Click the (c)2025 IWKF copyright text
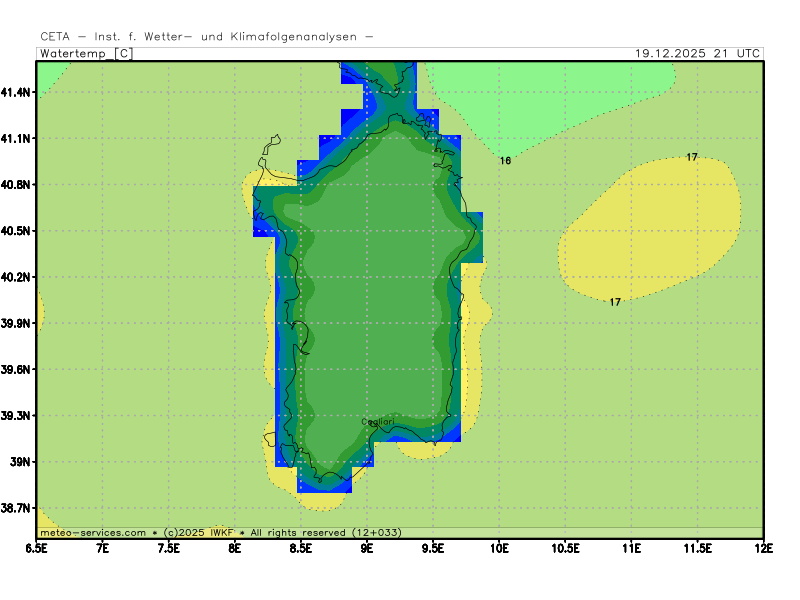This screenshot has height=600, width=800. coord(197,533)
